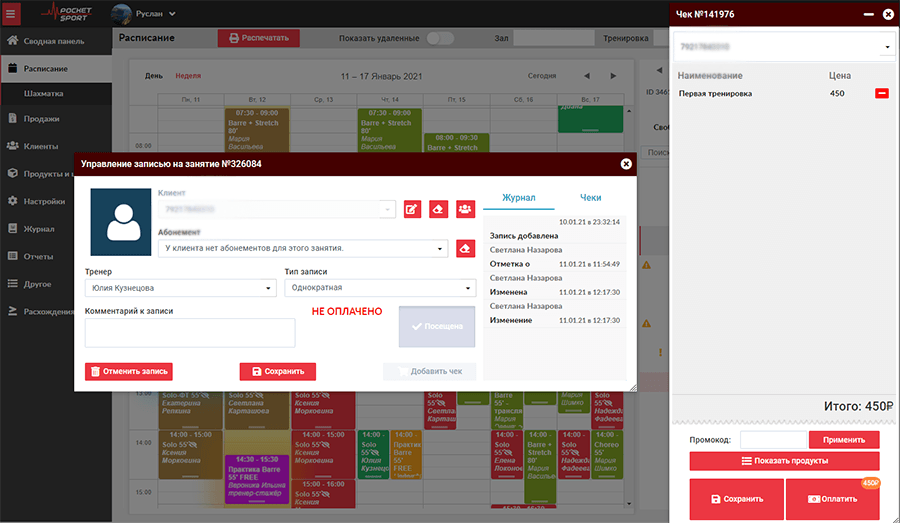Minimize the Чек №141976 panel
Screen dimensions: 900x523
pyautogui.click(x=868, y=14)
